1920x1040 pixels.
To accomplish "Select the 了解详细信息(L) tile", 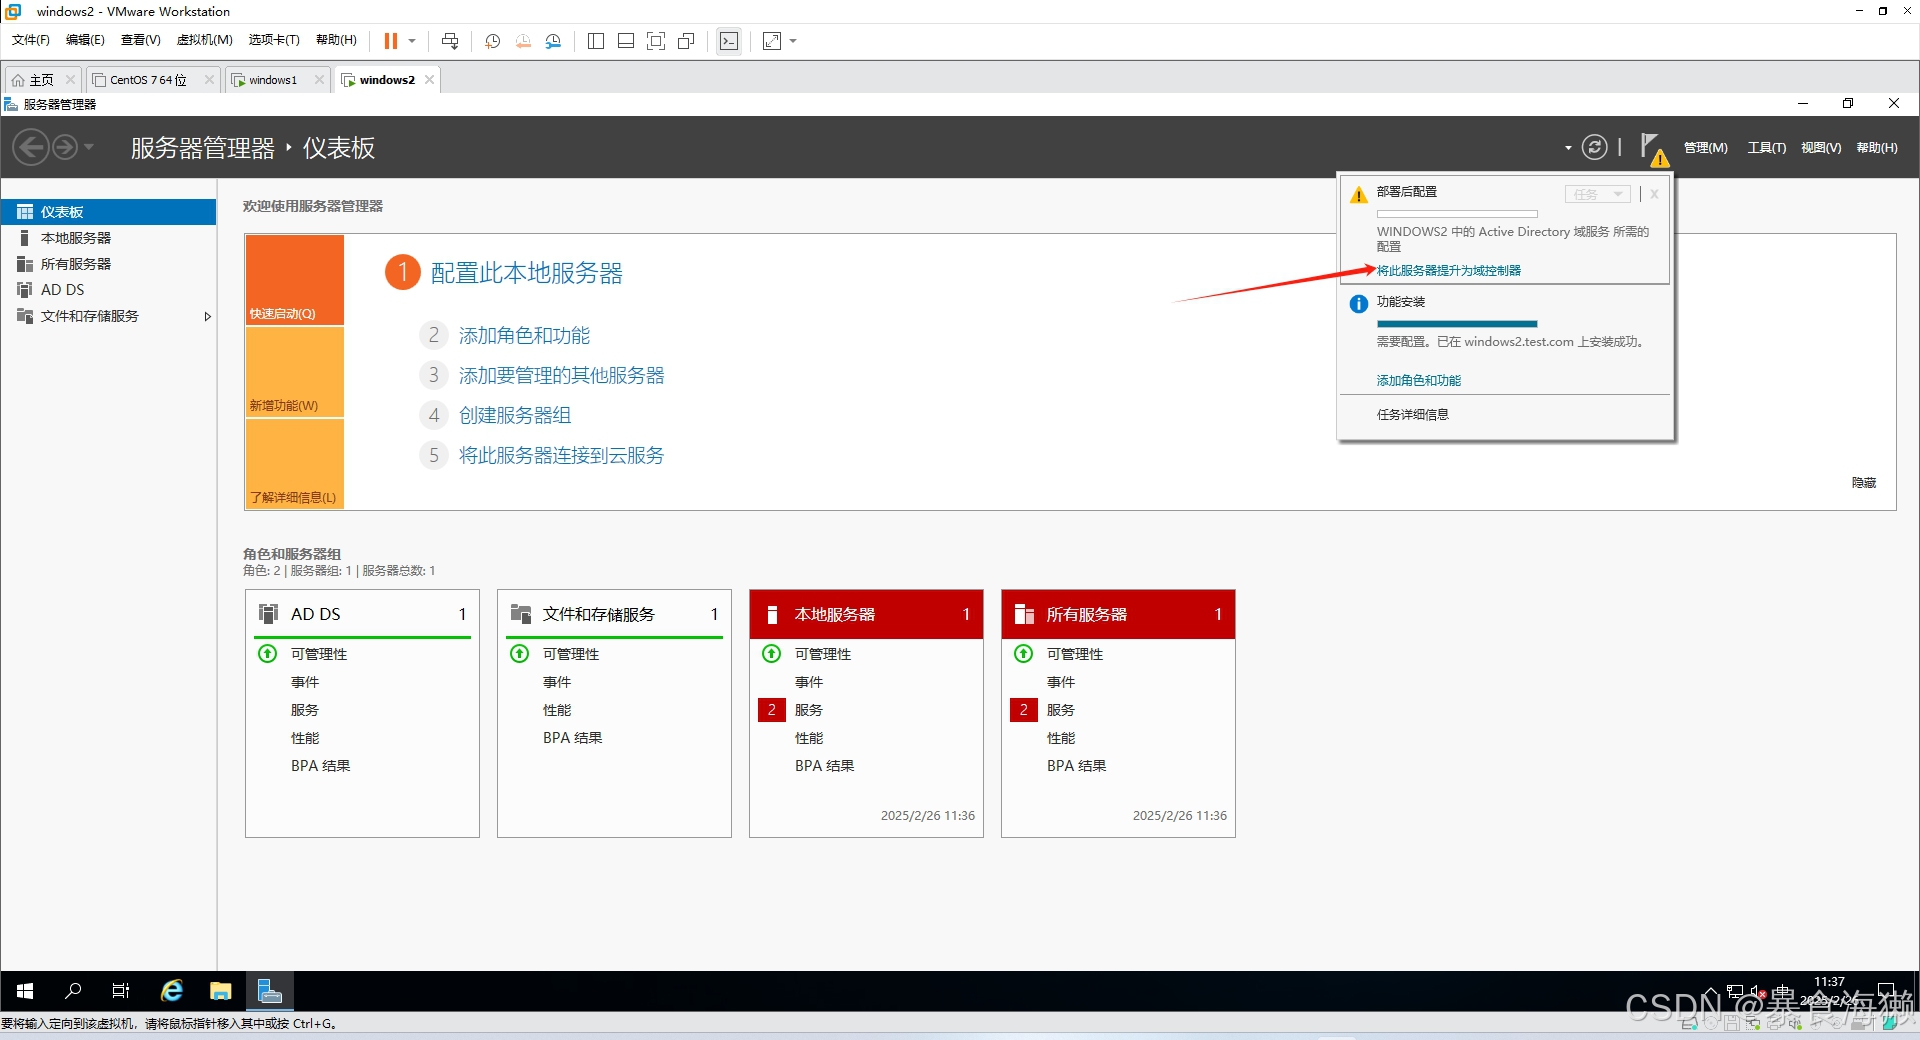I will coord(295,464).
